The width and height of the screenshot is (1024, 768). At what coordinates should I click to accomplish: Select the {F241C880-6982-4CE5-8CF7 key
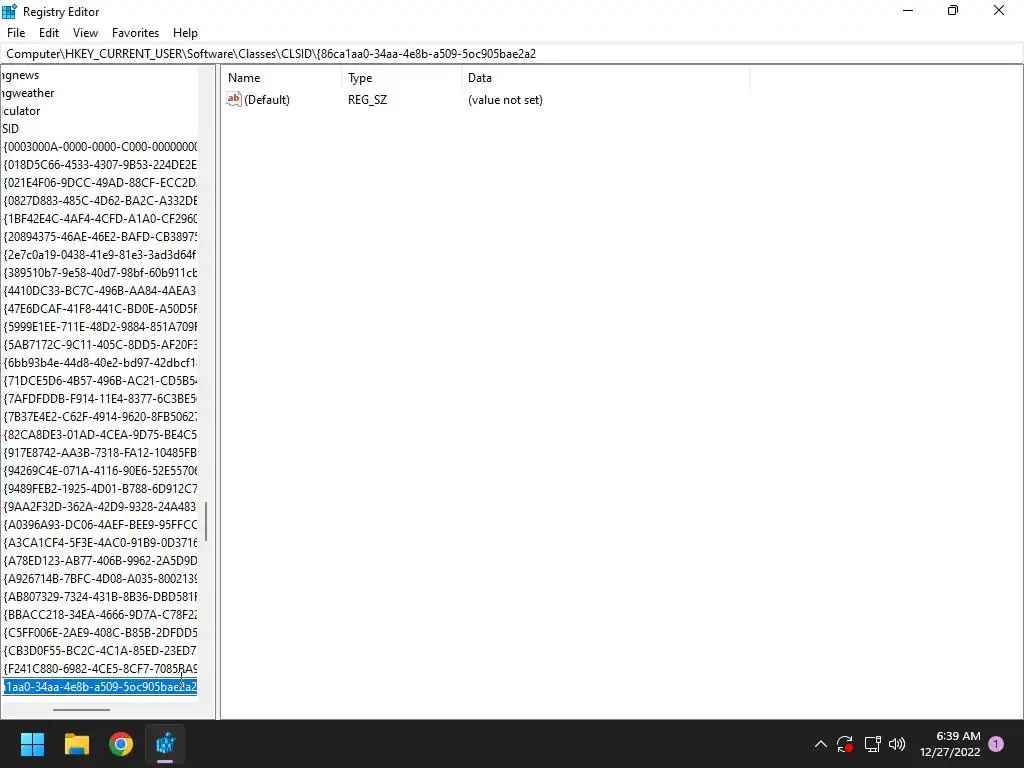(100, 669)
